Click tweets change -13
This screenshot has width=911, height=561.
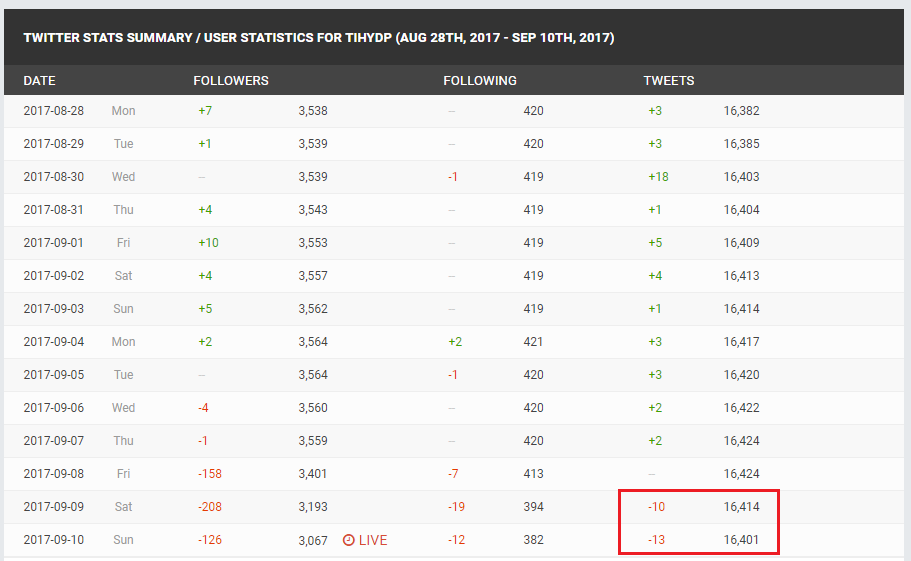coord(657,540)
